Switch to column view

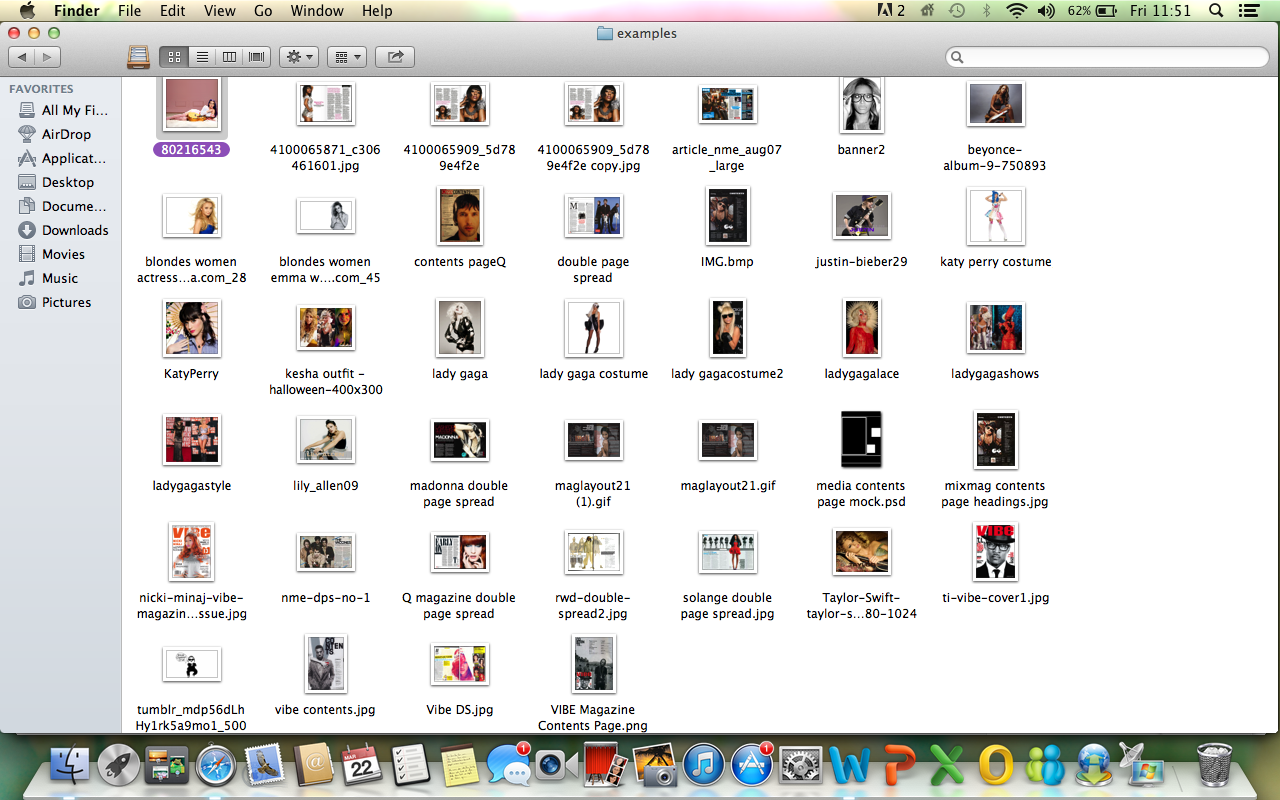point(229,57)
